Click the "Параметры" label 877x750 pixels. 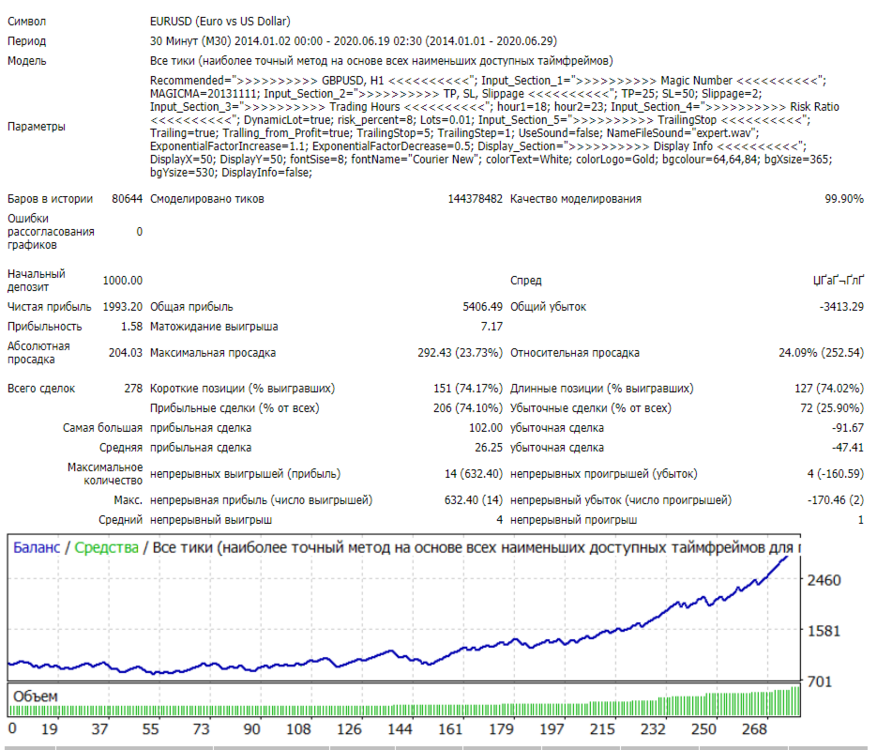[x=36, y=126]
